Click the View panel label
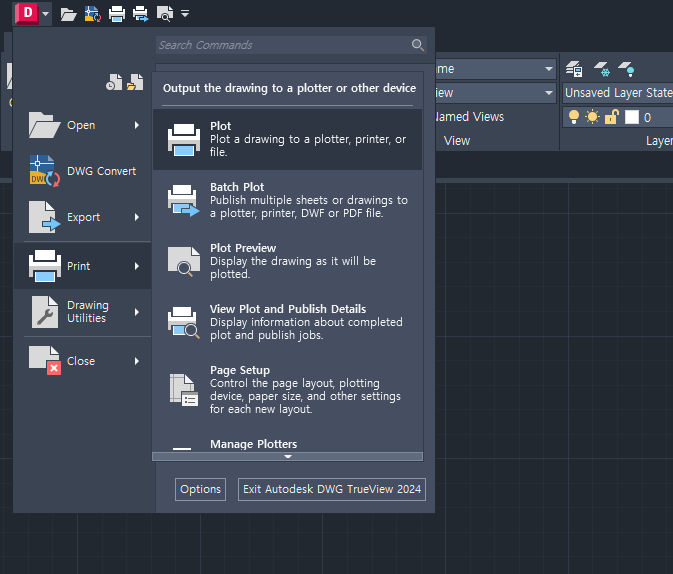The height and width of the screenshot is (574, 673). [457, 141]
